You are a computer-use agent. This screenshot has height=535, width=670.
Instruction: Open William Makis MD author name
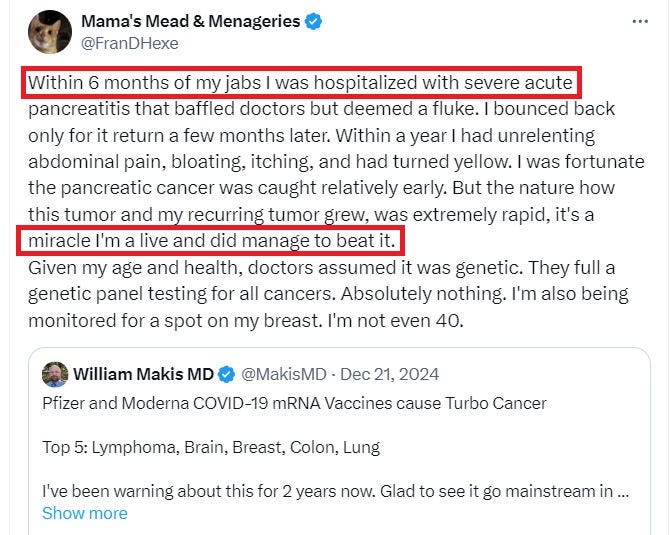click(143, 375)
